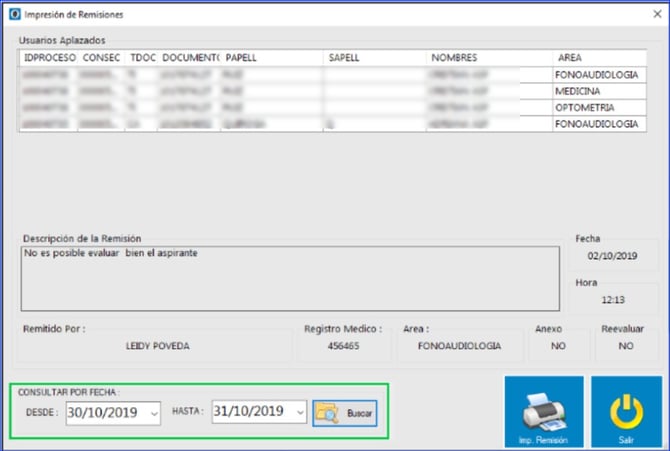Viewport: 670px width, 451px height.
Task: Click the Registro Medico field 456465
Action: tap(343, 346)
